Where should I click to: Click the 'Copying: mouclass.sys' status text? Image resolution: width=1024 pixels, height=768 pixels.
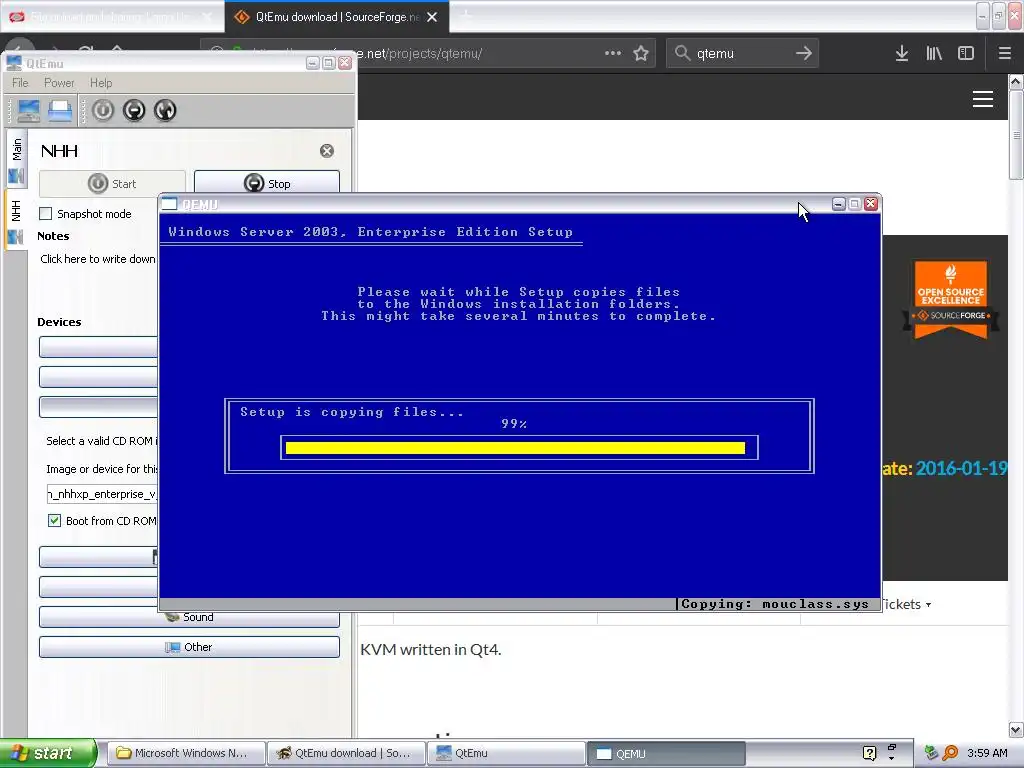pos(775,604)
